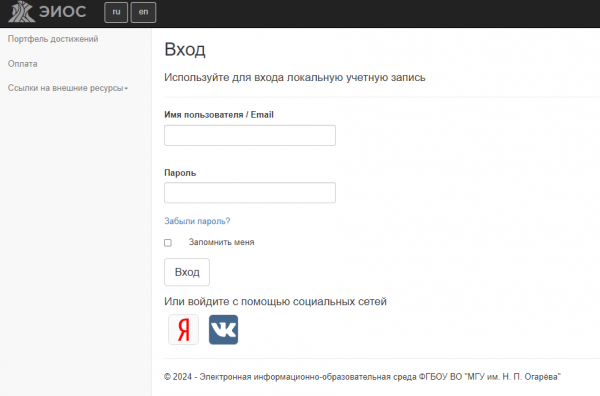Open Оплата in the sidebar
The width and height of the screenshot is (600, 396).
coord(23,64)
